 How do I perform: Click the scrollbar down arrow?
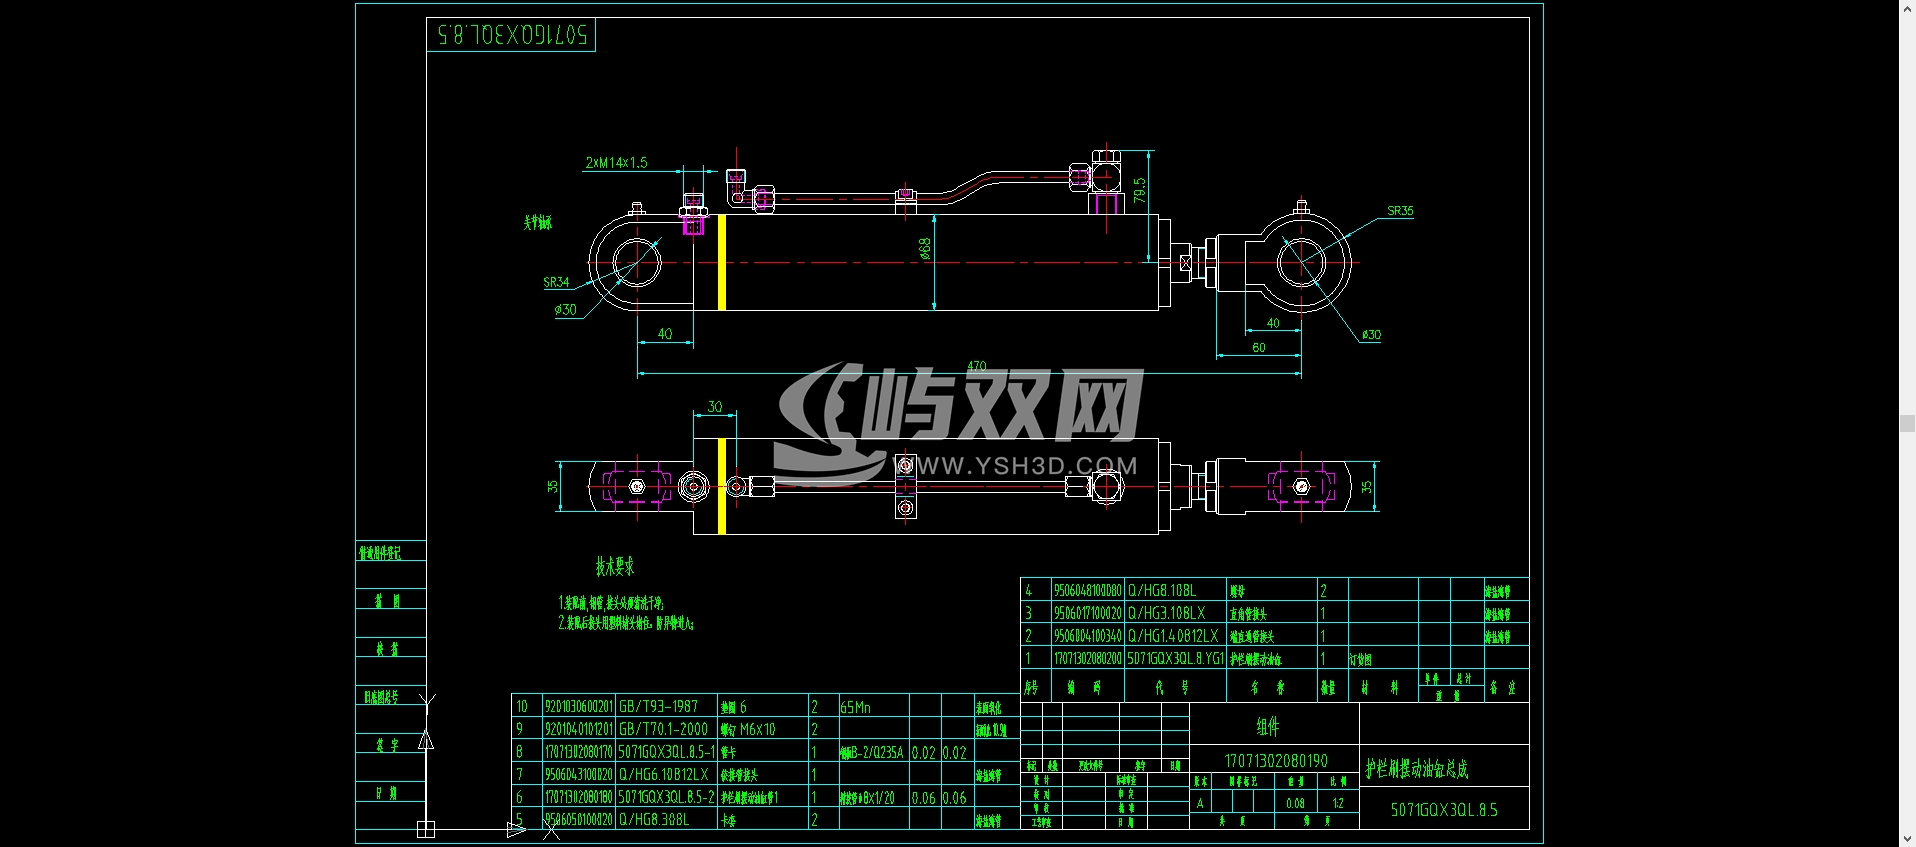click(1907, 839)
